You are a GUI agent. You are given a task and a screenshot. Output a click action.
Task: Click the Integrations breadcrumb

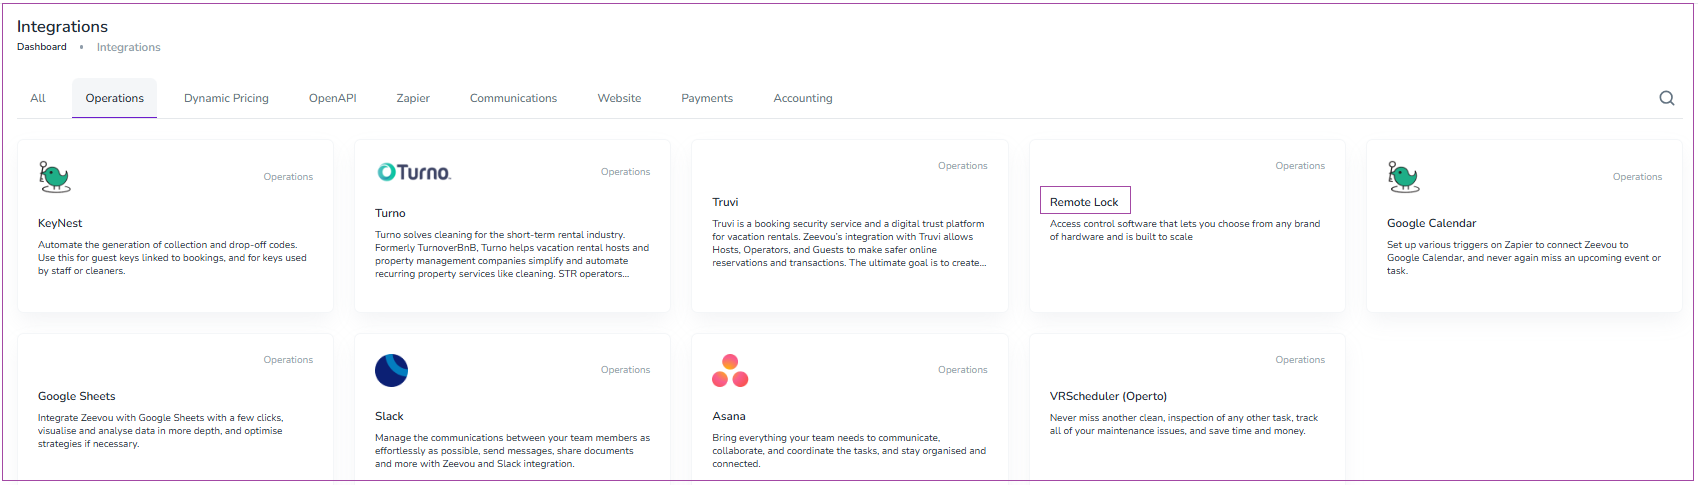[x=128, y=47]
